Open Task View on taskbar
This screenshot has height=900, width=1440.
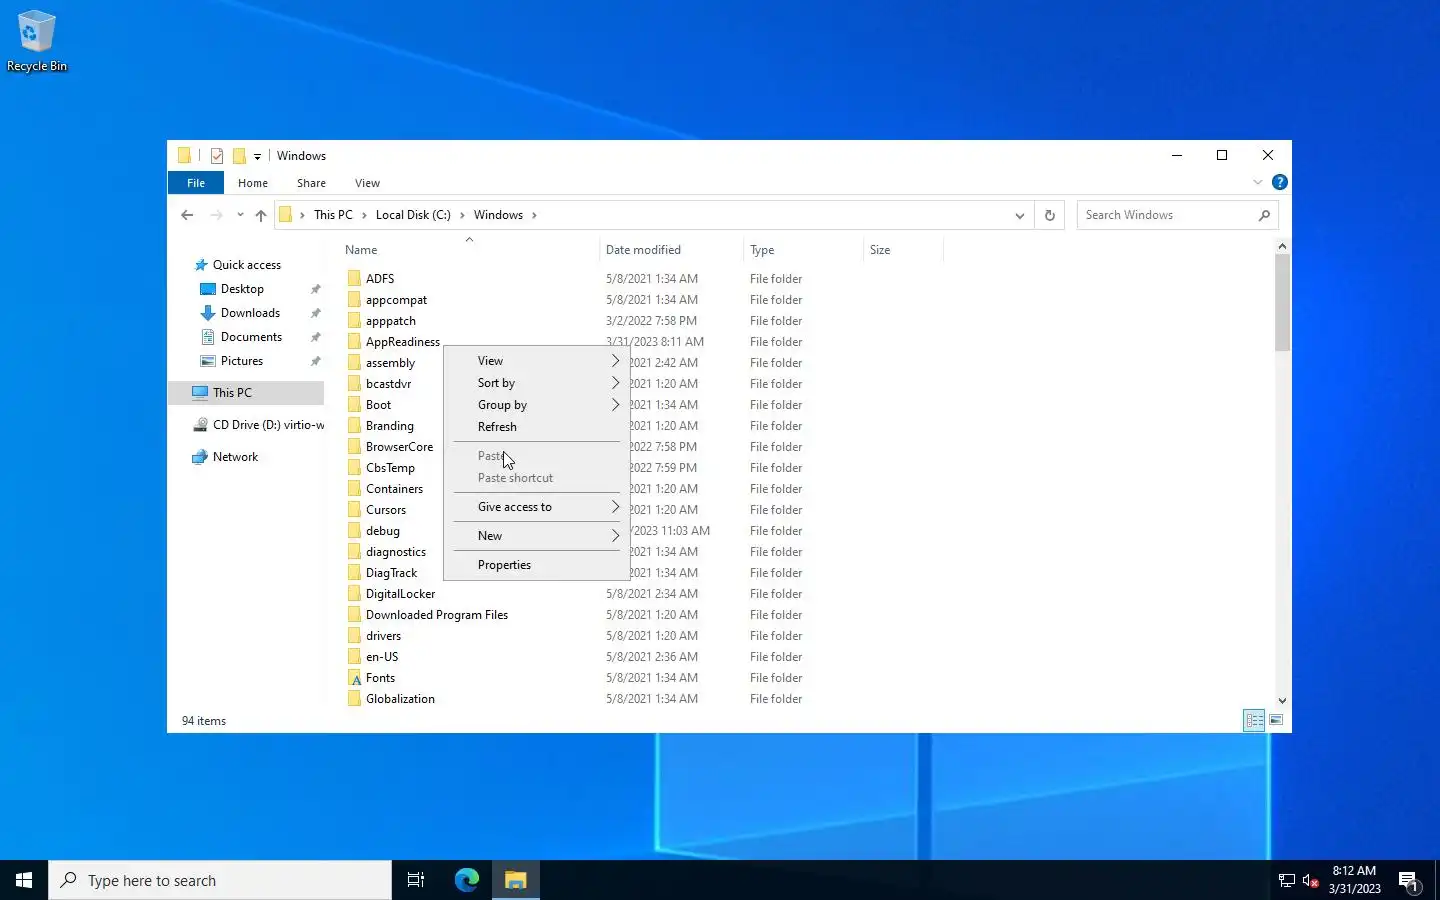416,880
